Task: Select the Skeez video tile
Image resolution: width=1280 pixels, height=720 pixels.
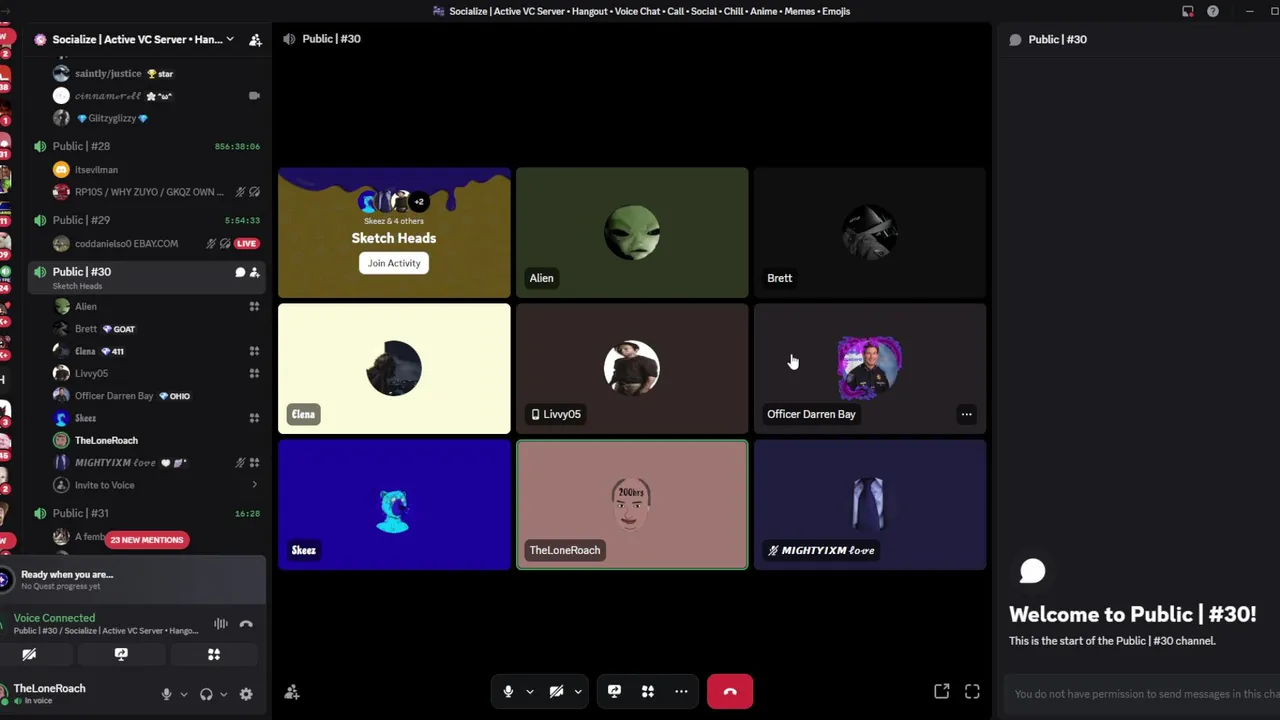Action: [x=394, y=505]
